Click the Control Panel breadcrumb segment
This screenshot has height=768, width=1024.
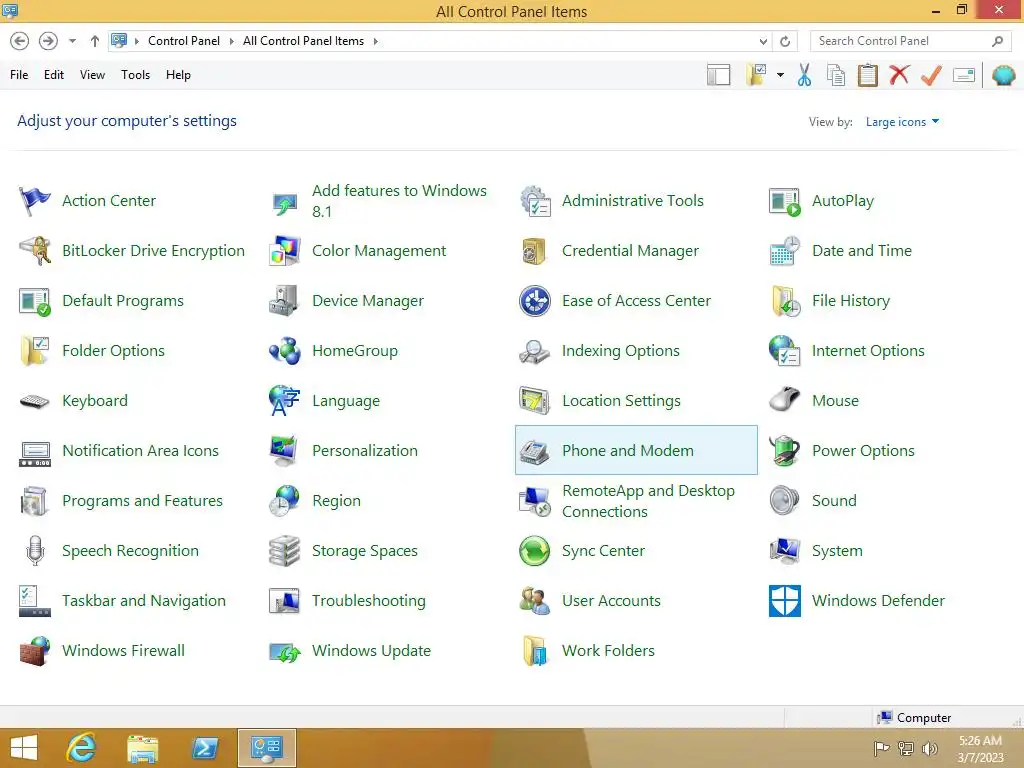(184, 41)
